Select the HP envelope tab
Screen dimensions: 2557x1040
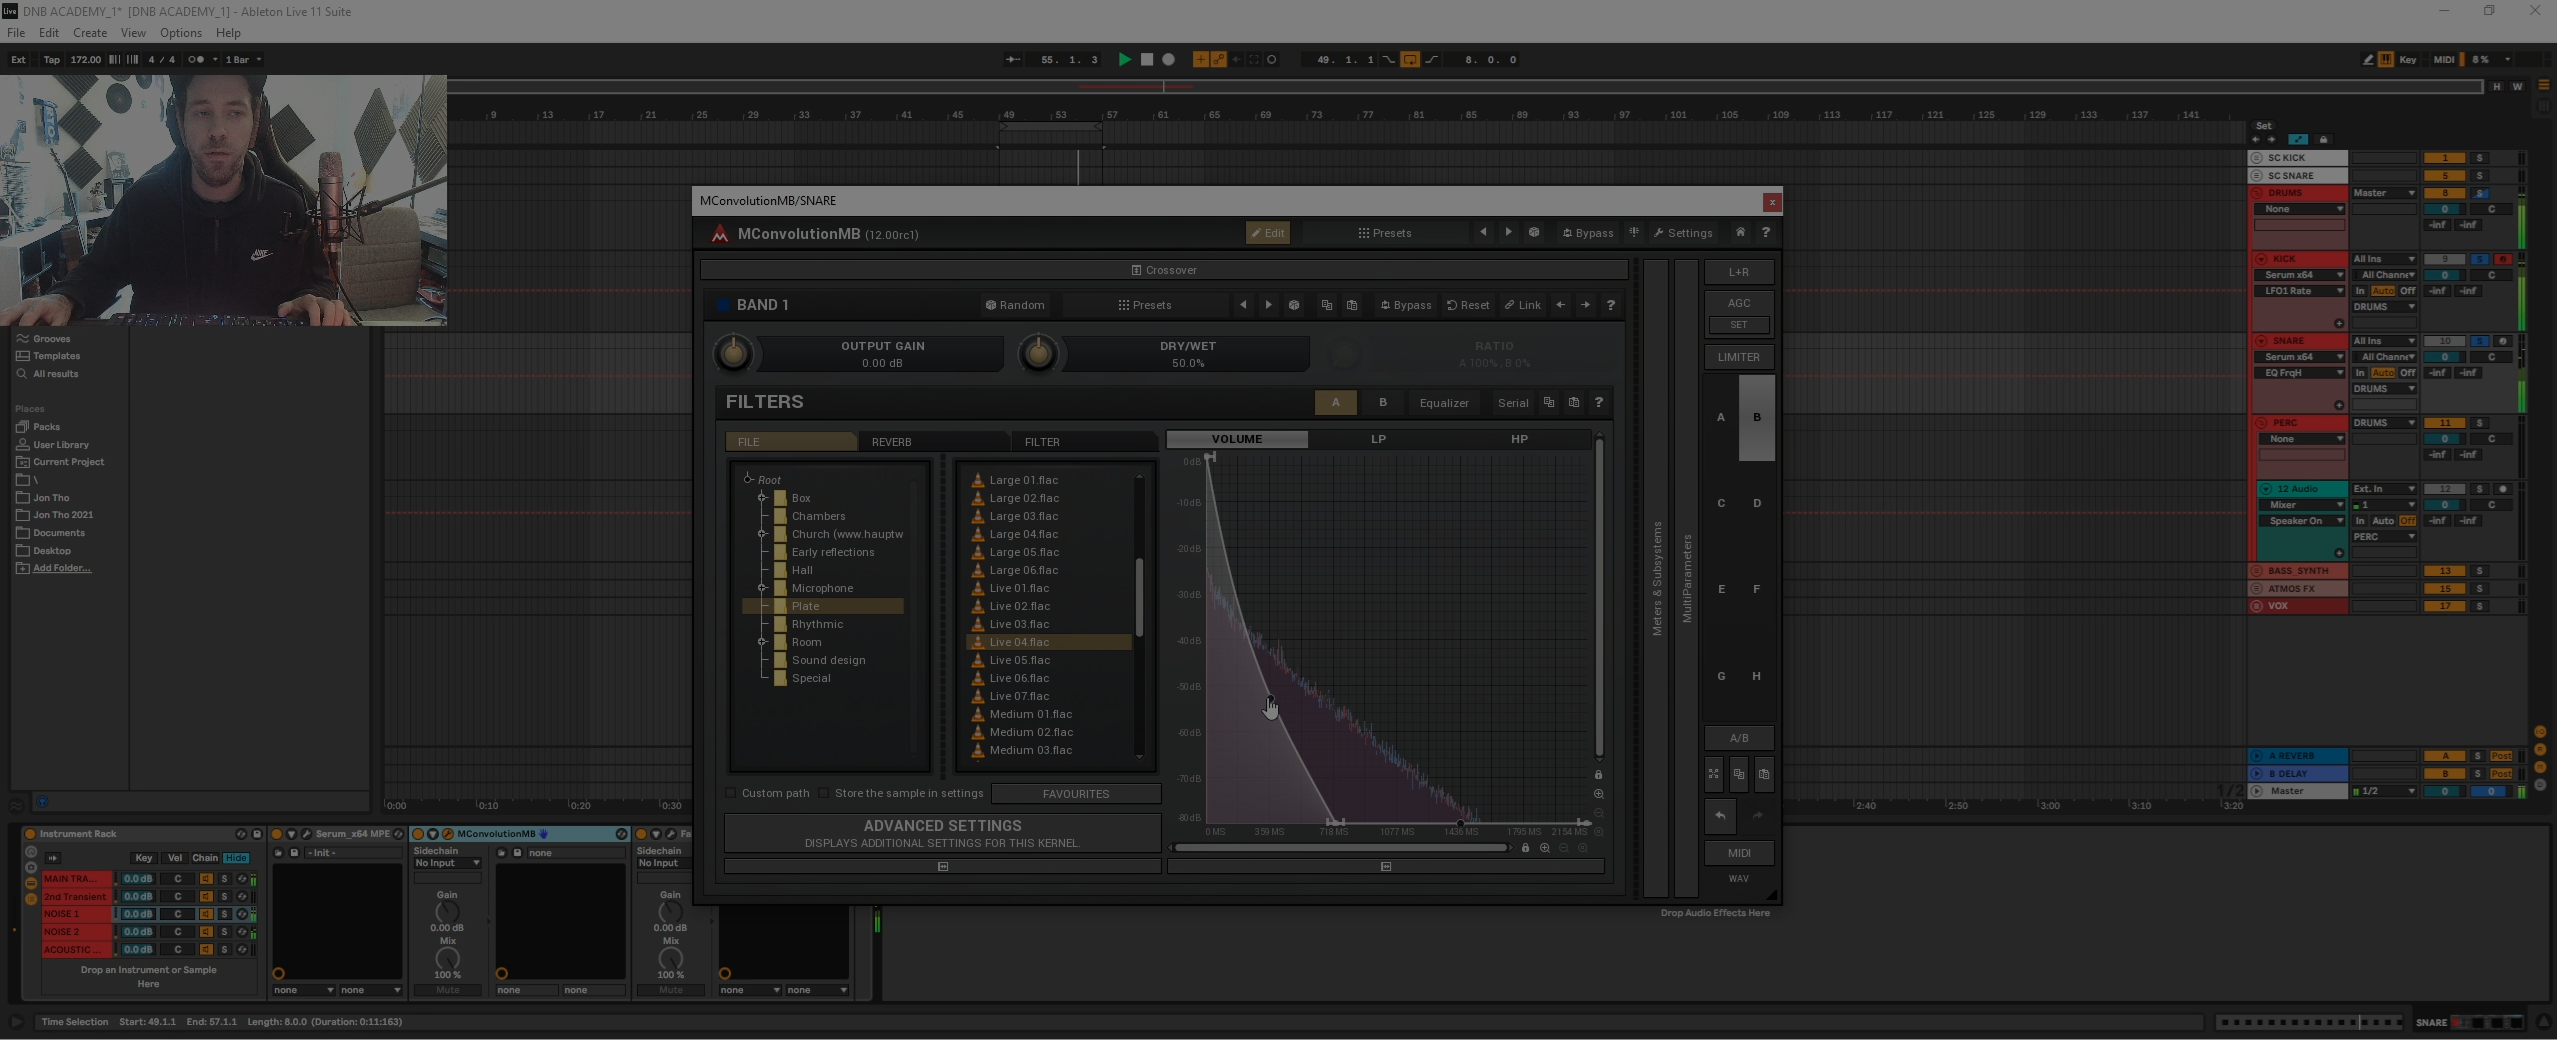[1519, 439]
